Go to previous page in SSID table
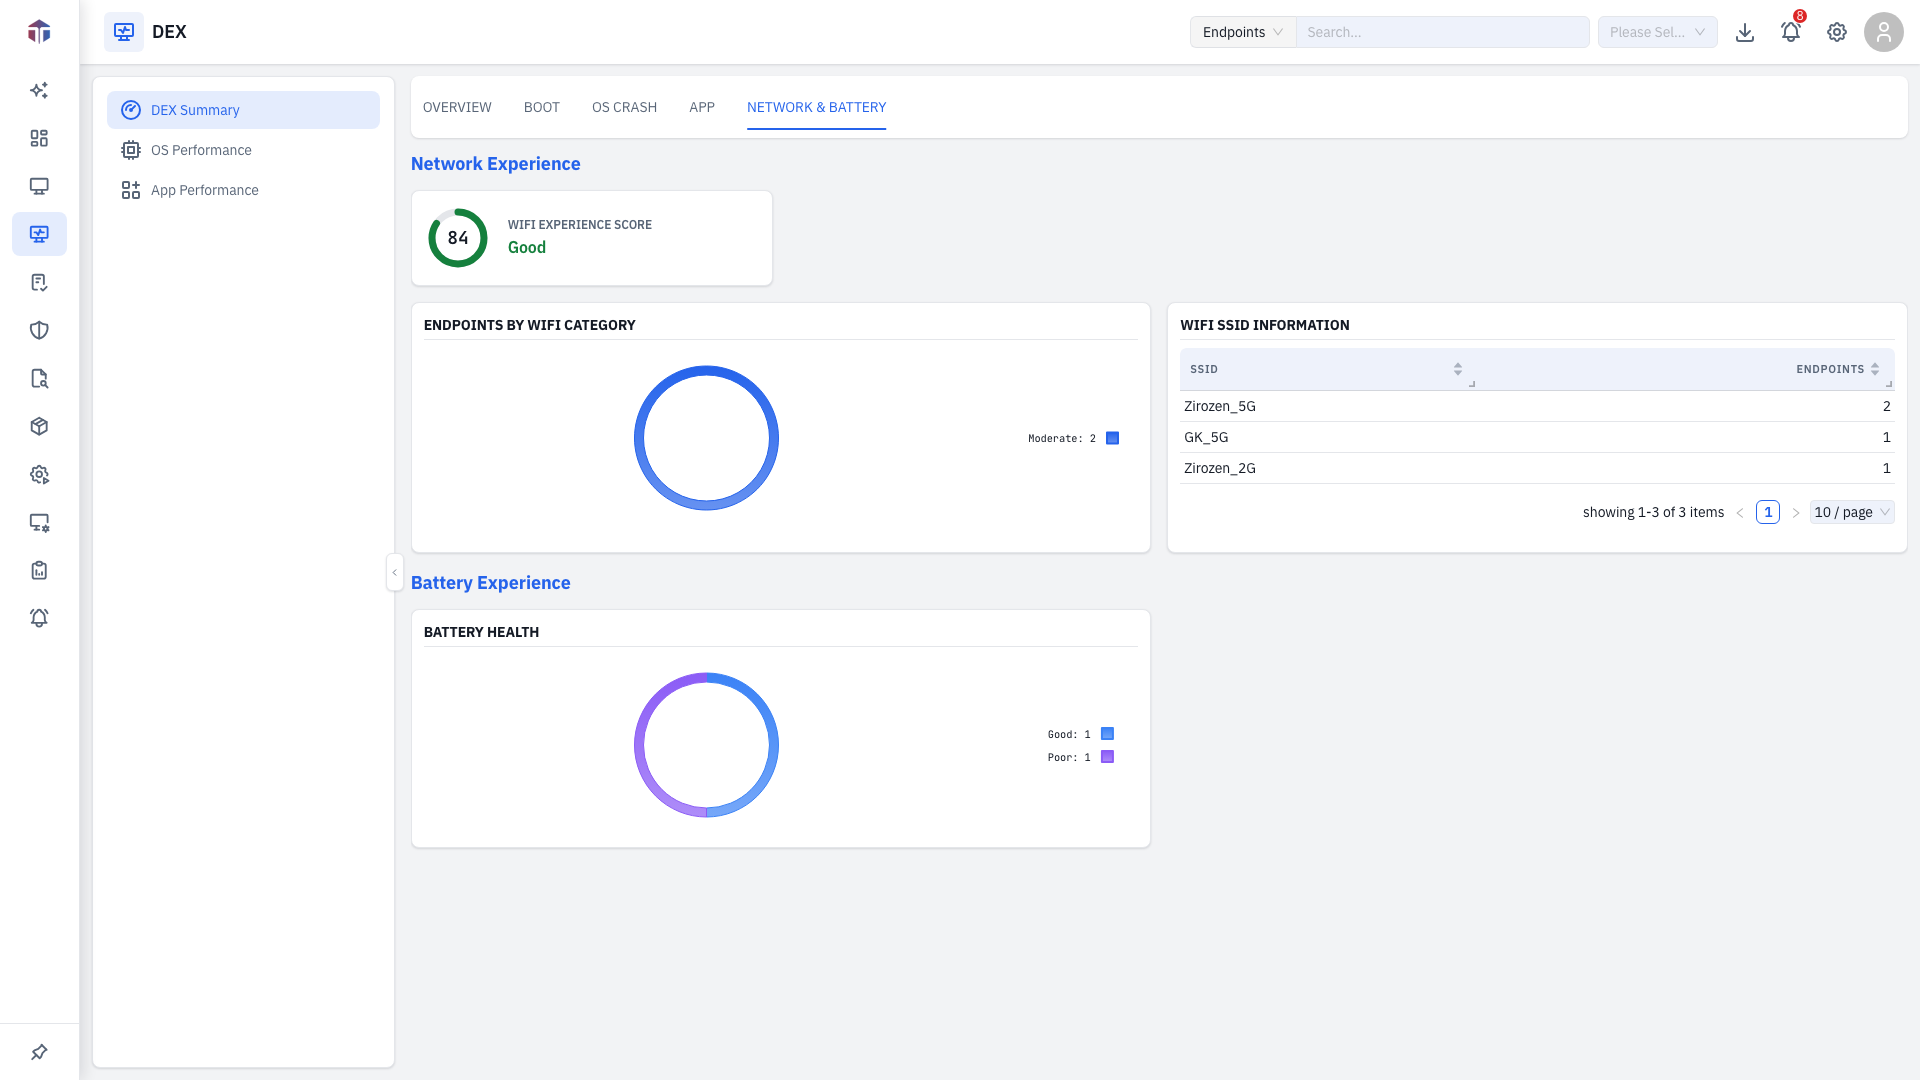This screenshot has height=1080, width=1920. (x=1740, y=512)
